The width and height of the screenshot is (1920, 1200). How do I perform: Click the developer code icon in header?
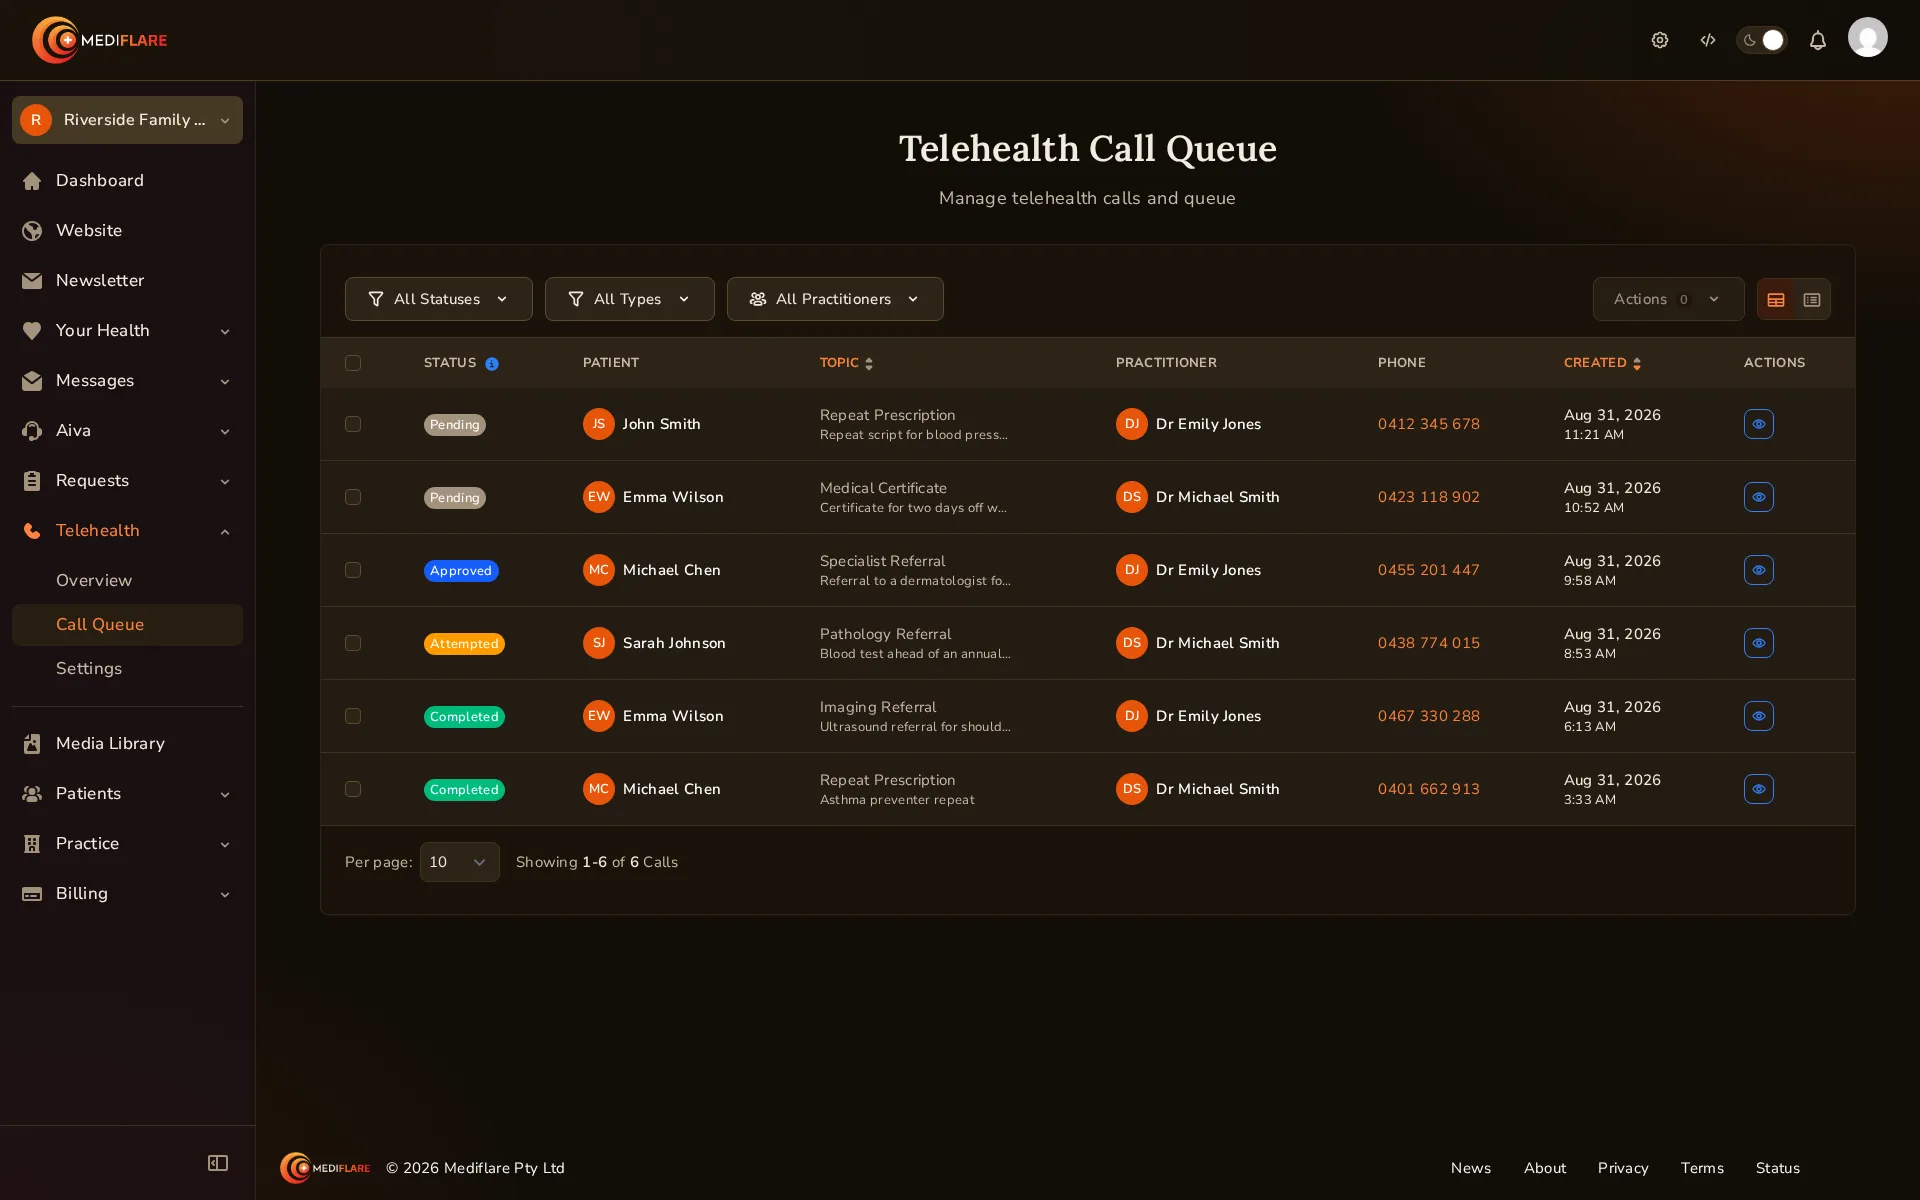[x=1708, y=40]
